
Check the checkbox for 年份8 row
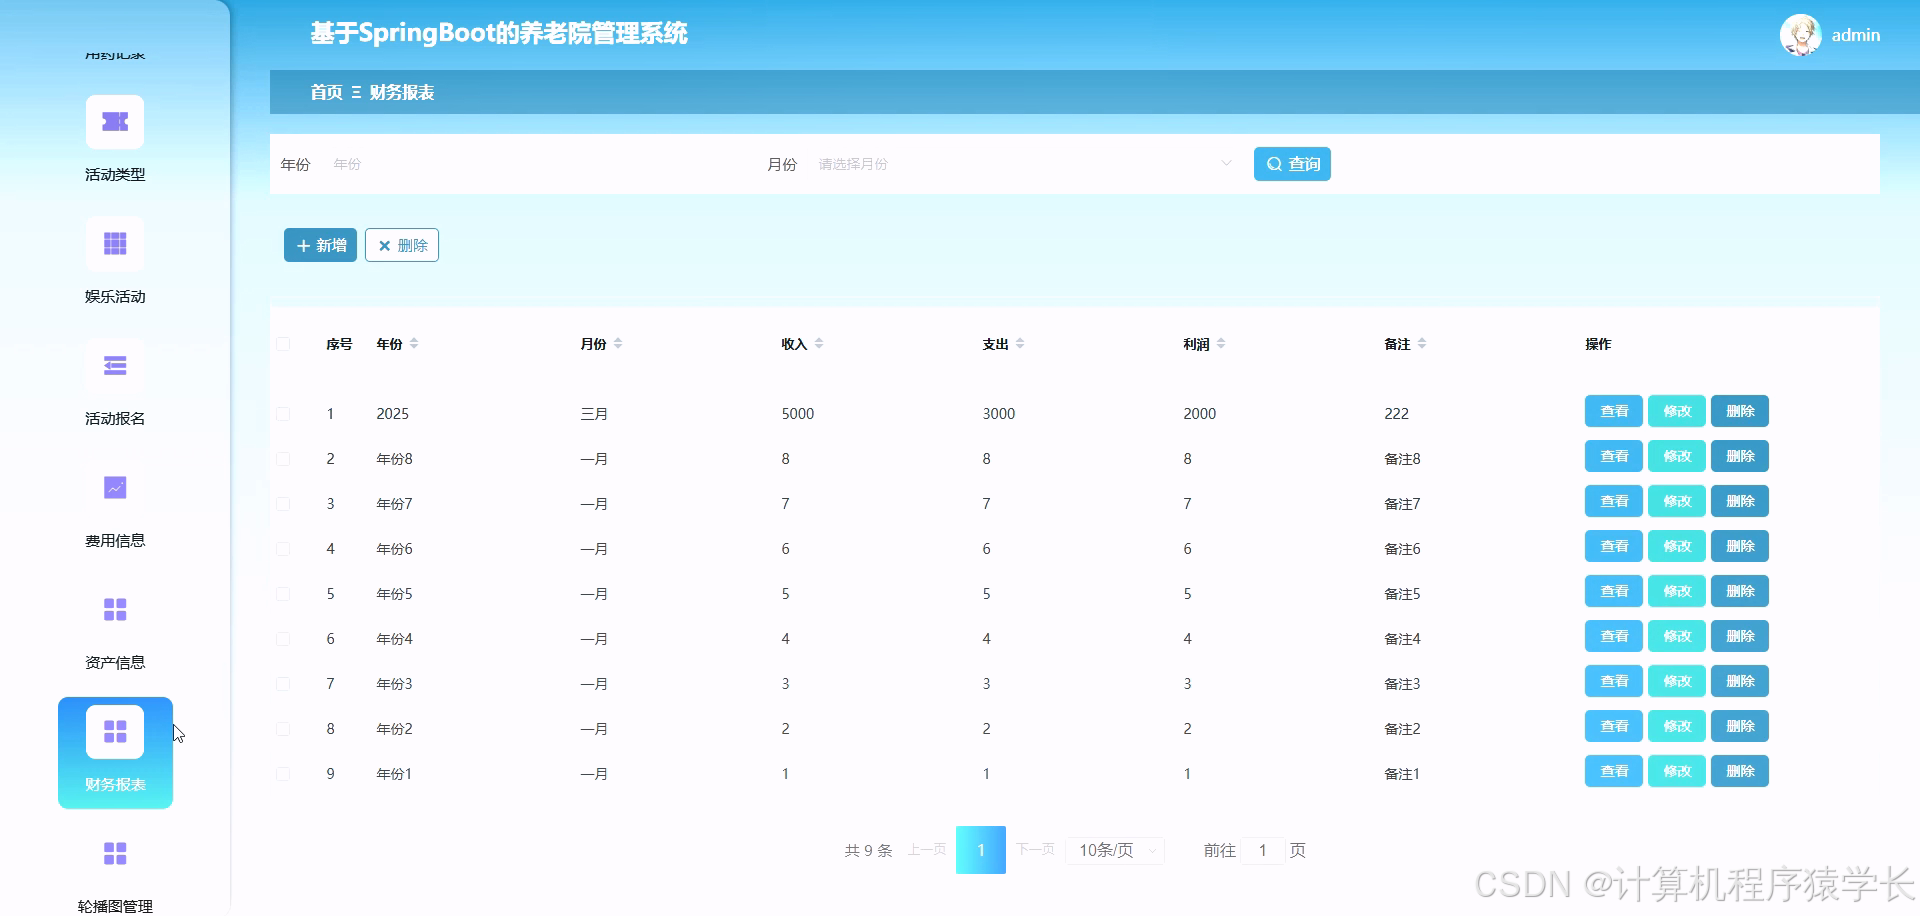coord(283,458)
